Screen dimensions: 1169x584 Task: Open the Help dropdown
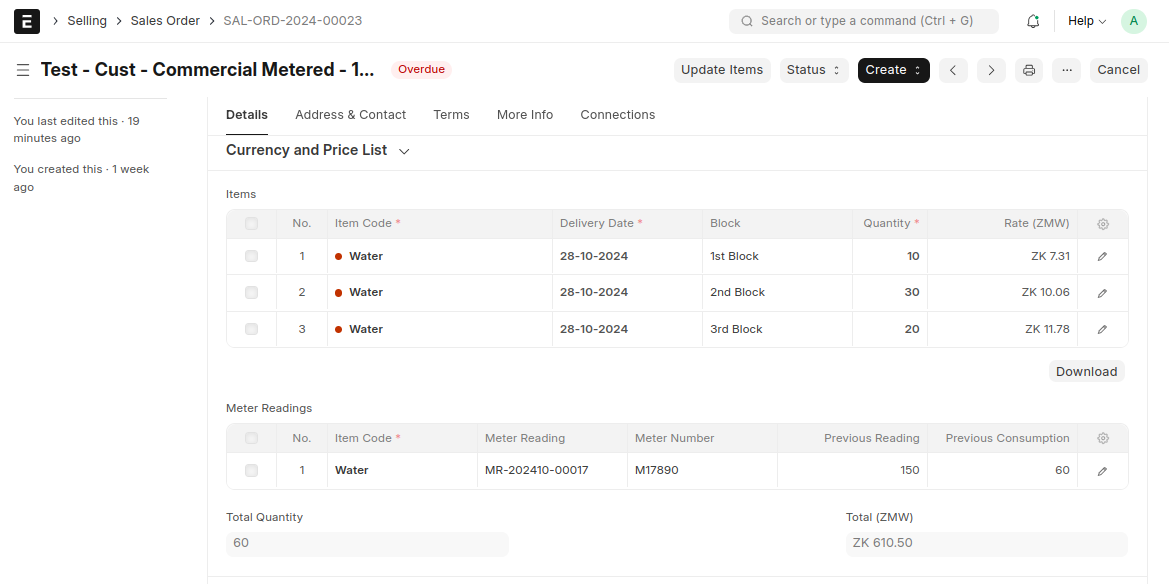pos(1087,21)
